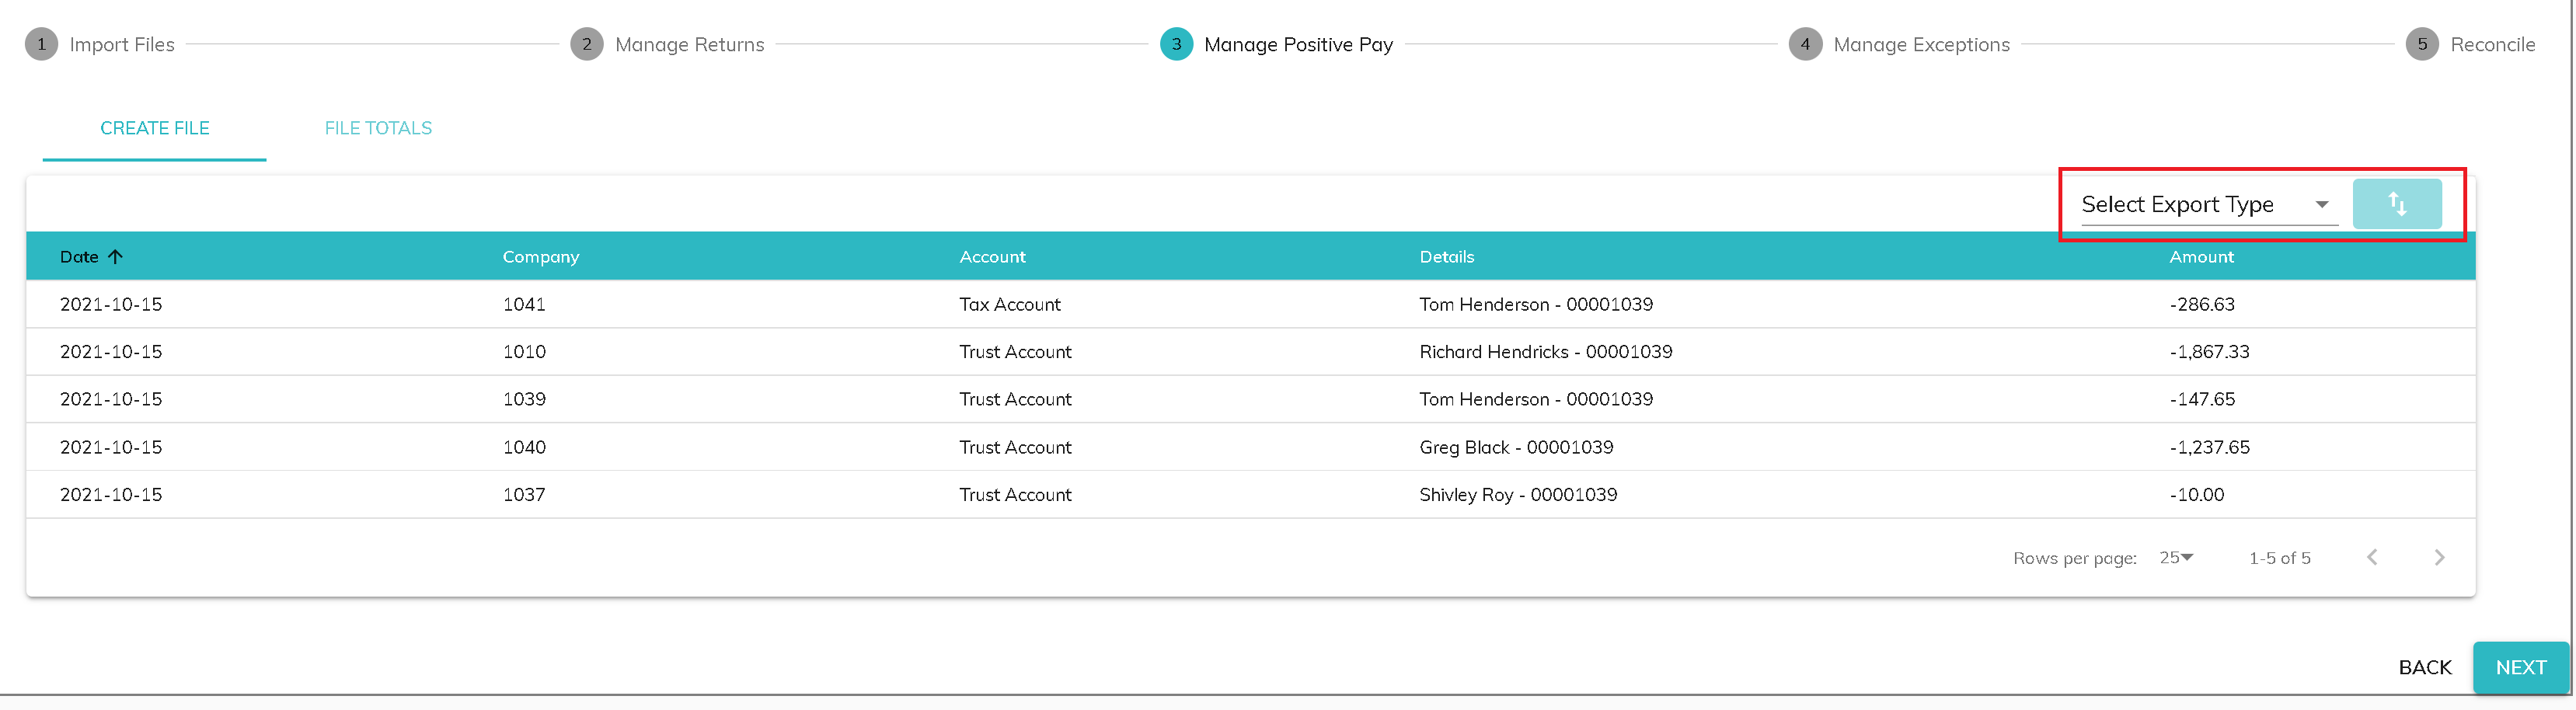The width and height of the screenshot is (2576, 710).
Task: Click the Date ascending sort arrow
Action: [x=116, y=257]
